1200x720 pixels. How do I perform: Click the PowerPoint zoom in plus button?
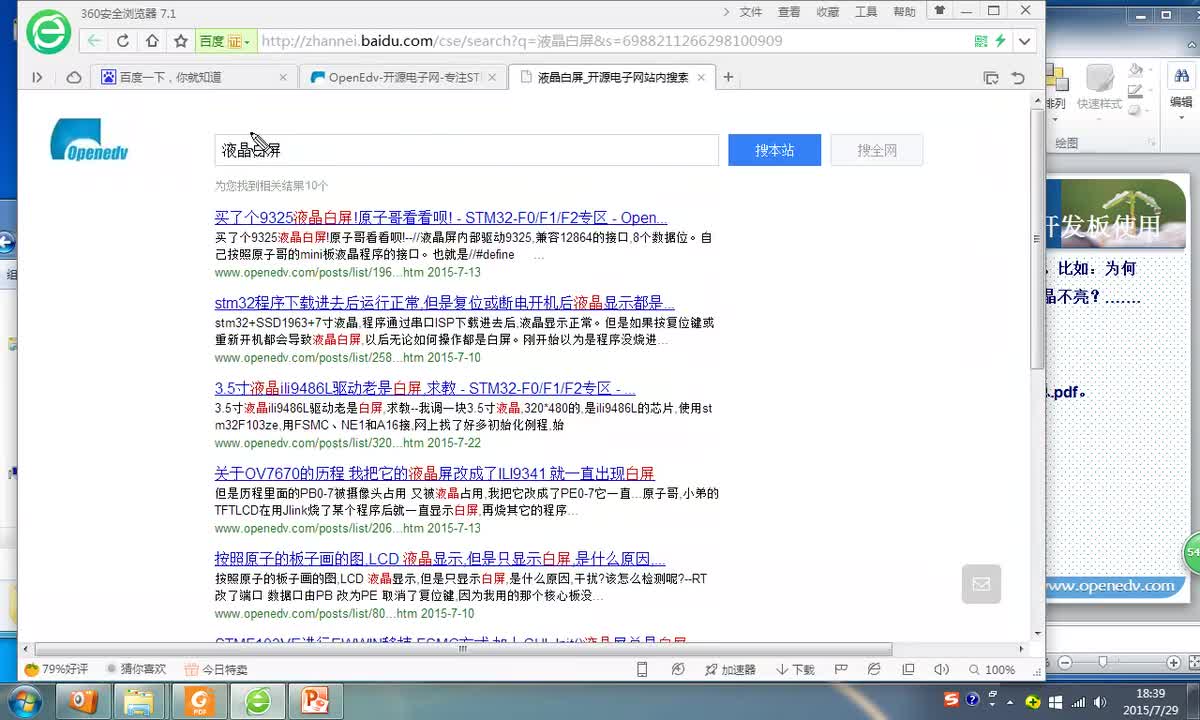pyautogui.click(x=1174, y=662)
